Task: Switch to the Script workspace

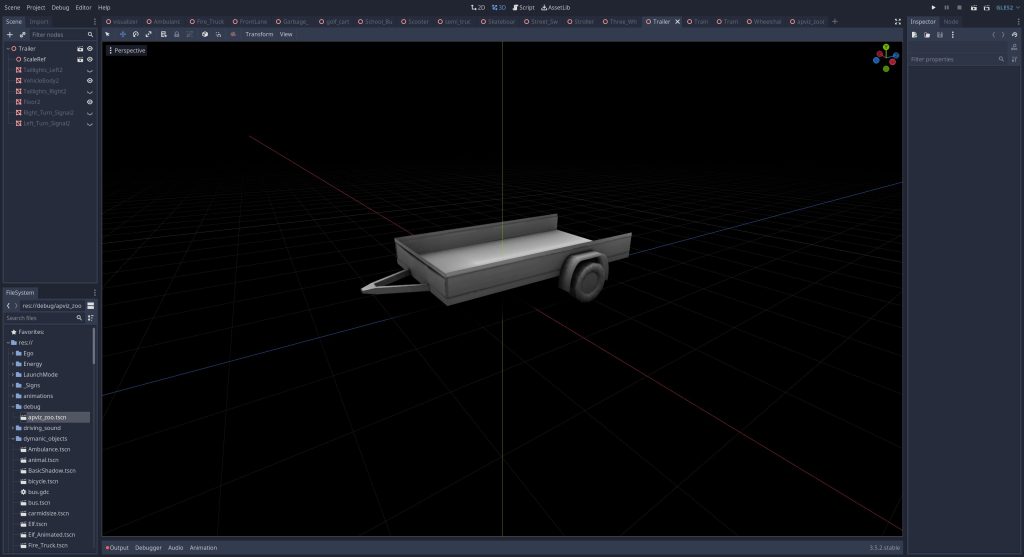Action: (x=523, y=7)
